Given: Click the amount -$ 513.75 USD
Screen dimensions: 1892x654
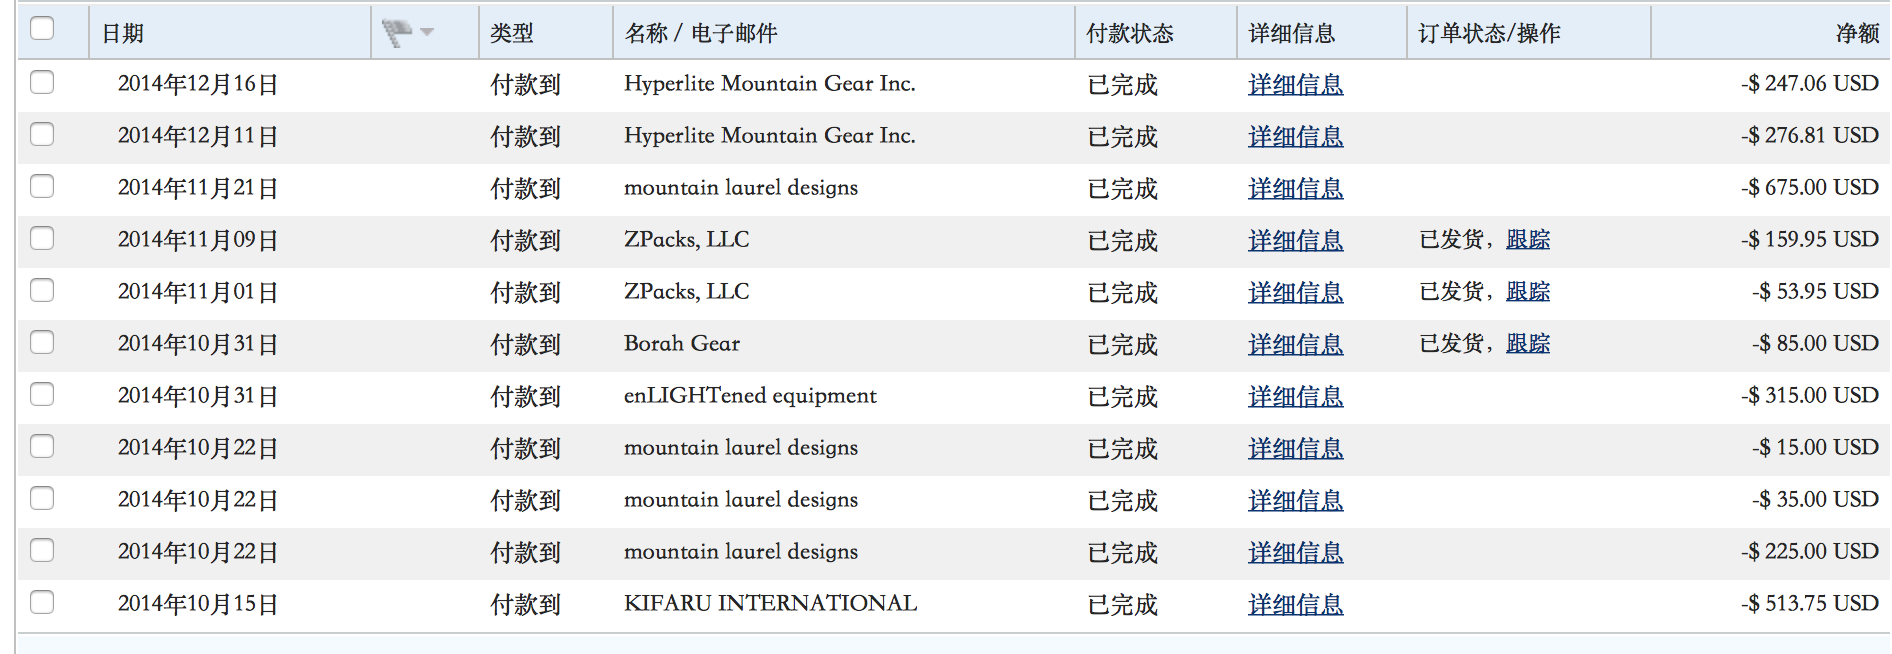Looking at the screenshot, I should pos(1810,604).
